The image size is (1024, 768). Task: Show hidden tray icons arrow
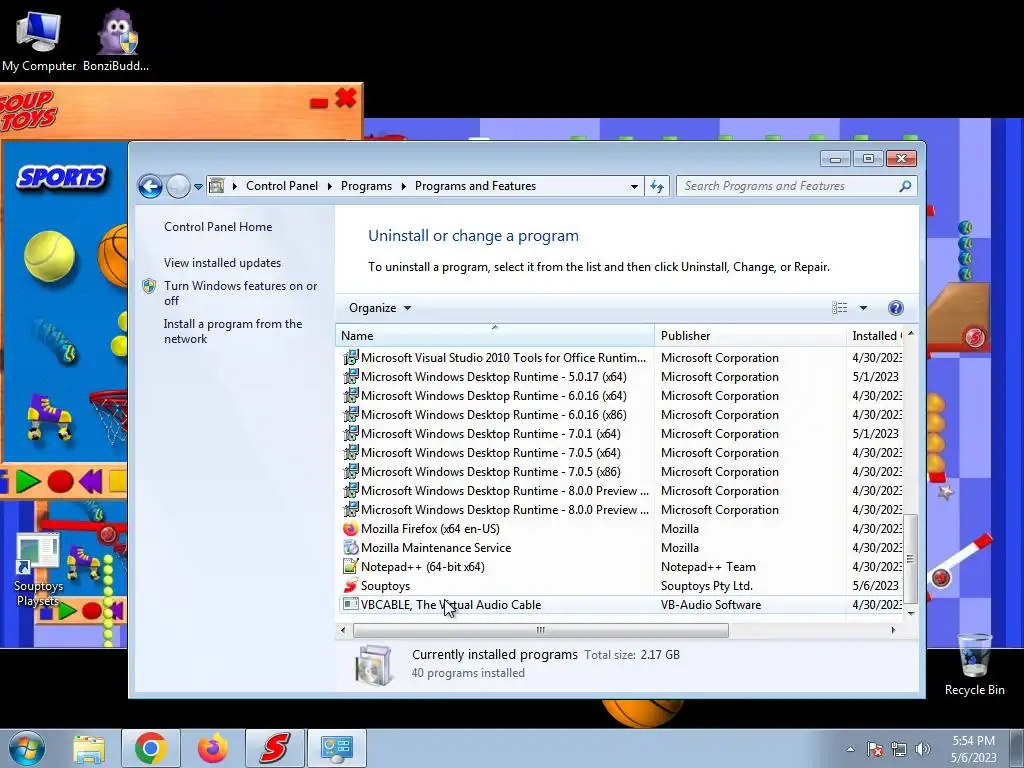point(850,749)
